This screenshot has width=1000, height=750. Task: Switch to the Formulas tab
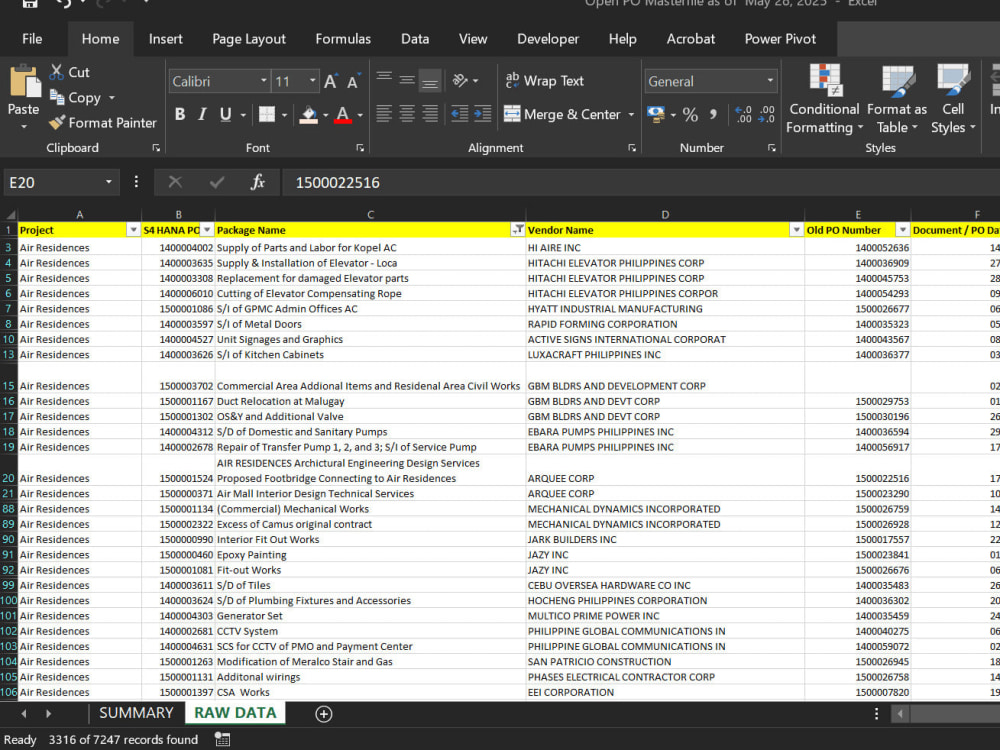coord(343,39)
